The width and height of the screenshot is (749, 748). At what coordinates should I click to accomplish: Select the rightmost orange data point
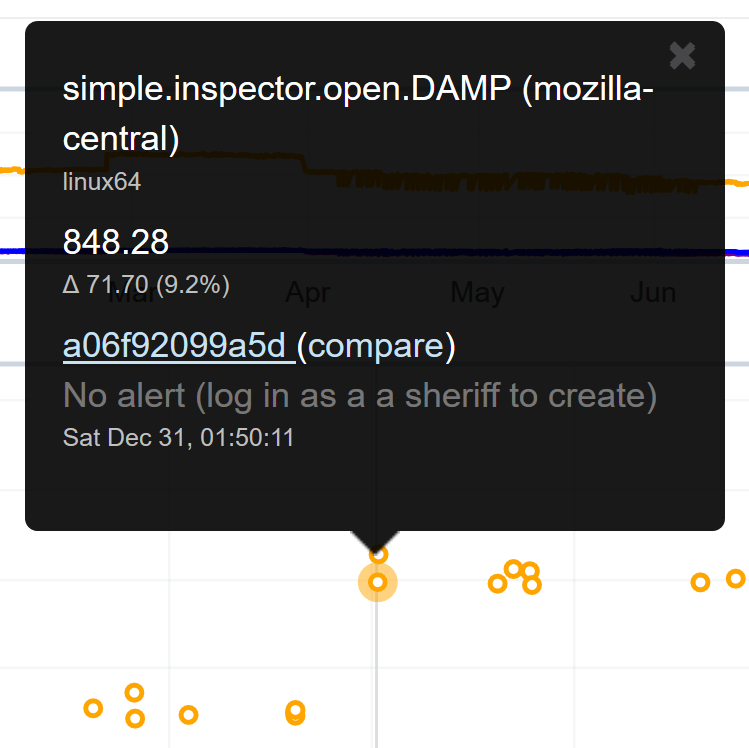(736, 578)
